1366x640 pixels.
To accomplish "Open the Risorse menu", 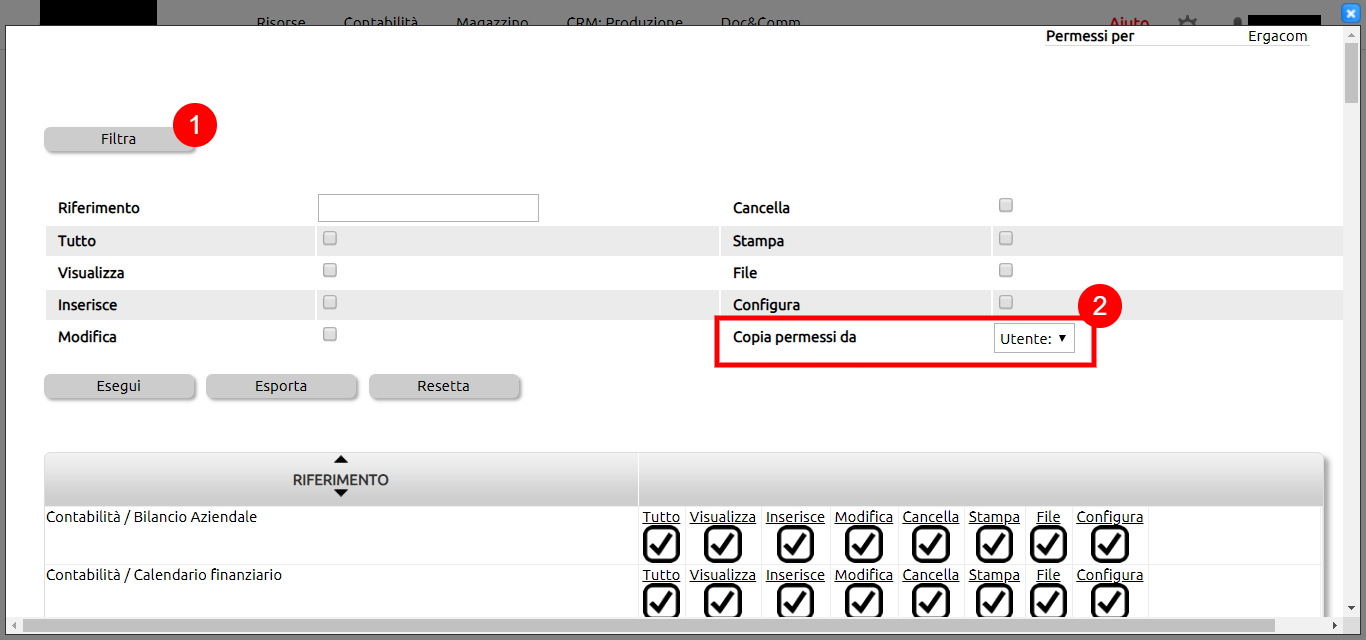I will [x=281, y=21].
